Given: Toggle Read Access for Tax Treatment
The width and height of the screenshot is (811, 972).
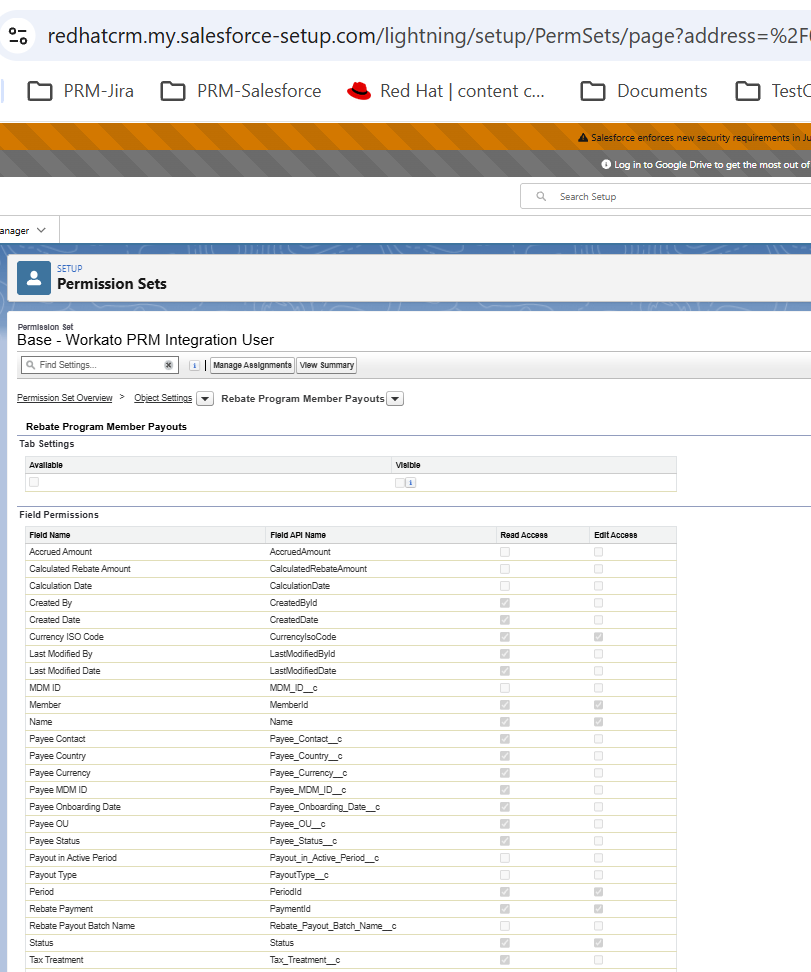Looking at the screenshot, I should (x=505, y=960).
